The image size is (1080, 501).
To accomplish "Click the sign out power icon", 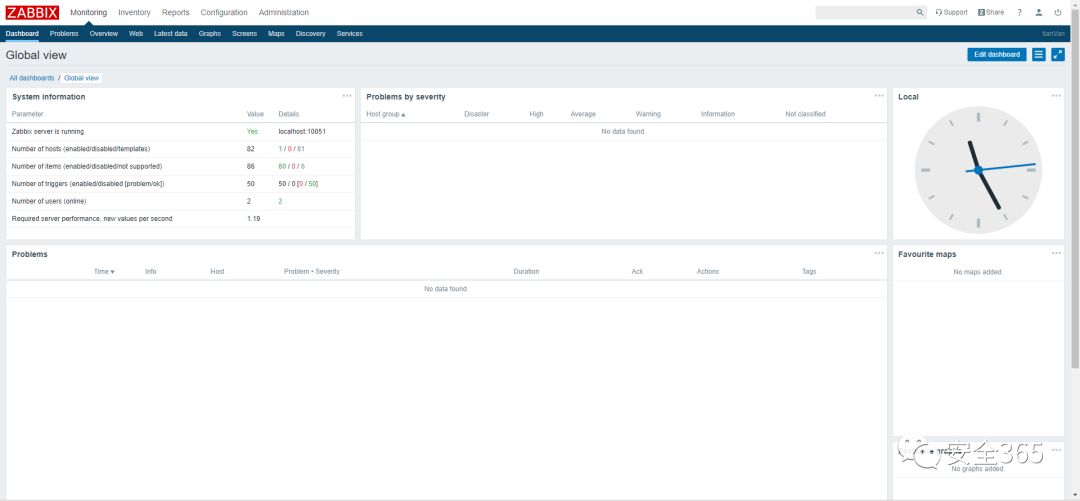I will (x=1058, y=12).
